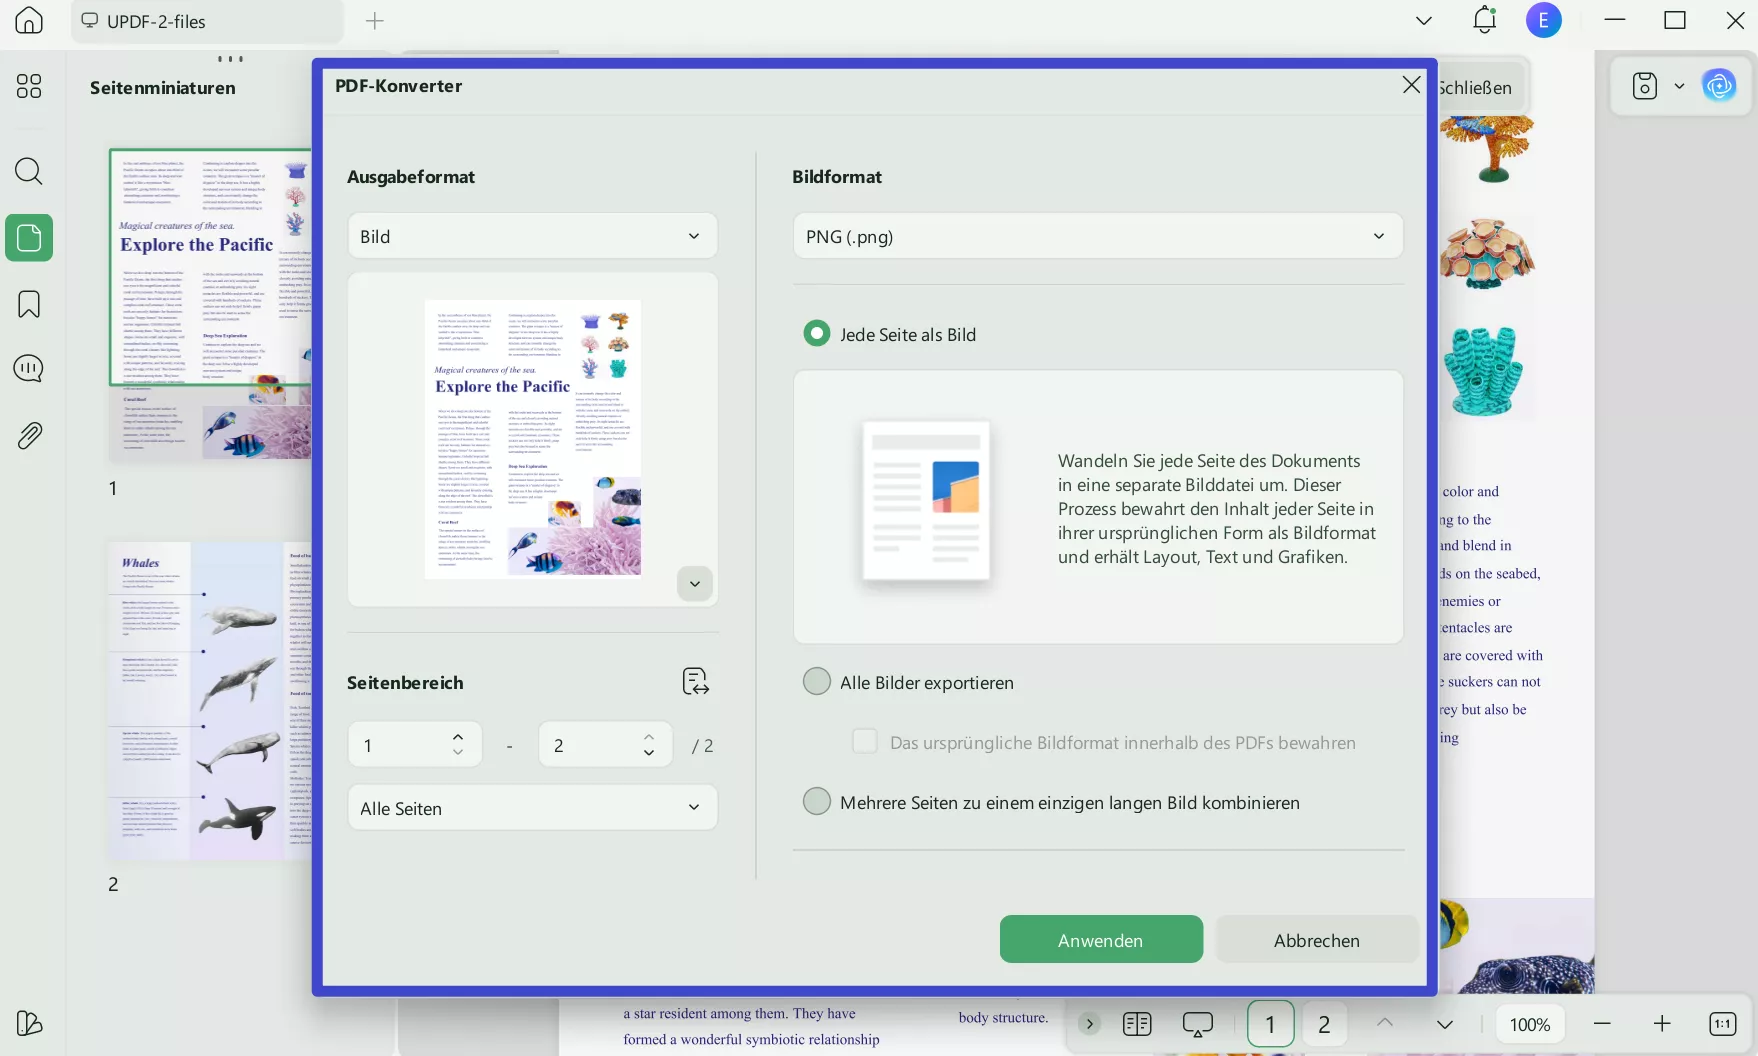Click the preview image in the converter
Screen dimensions: 1758x1056
(x=533, y=438)
